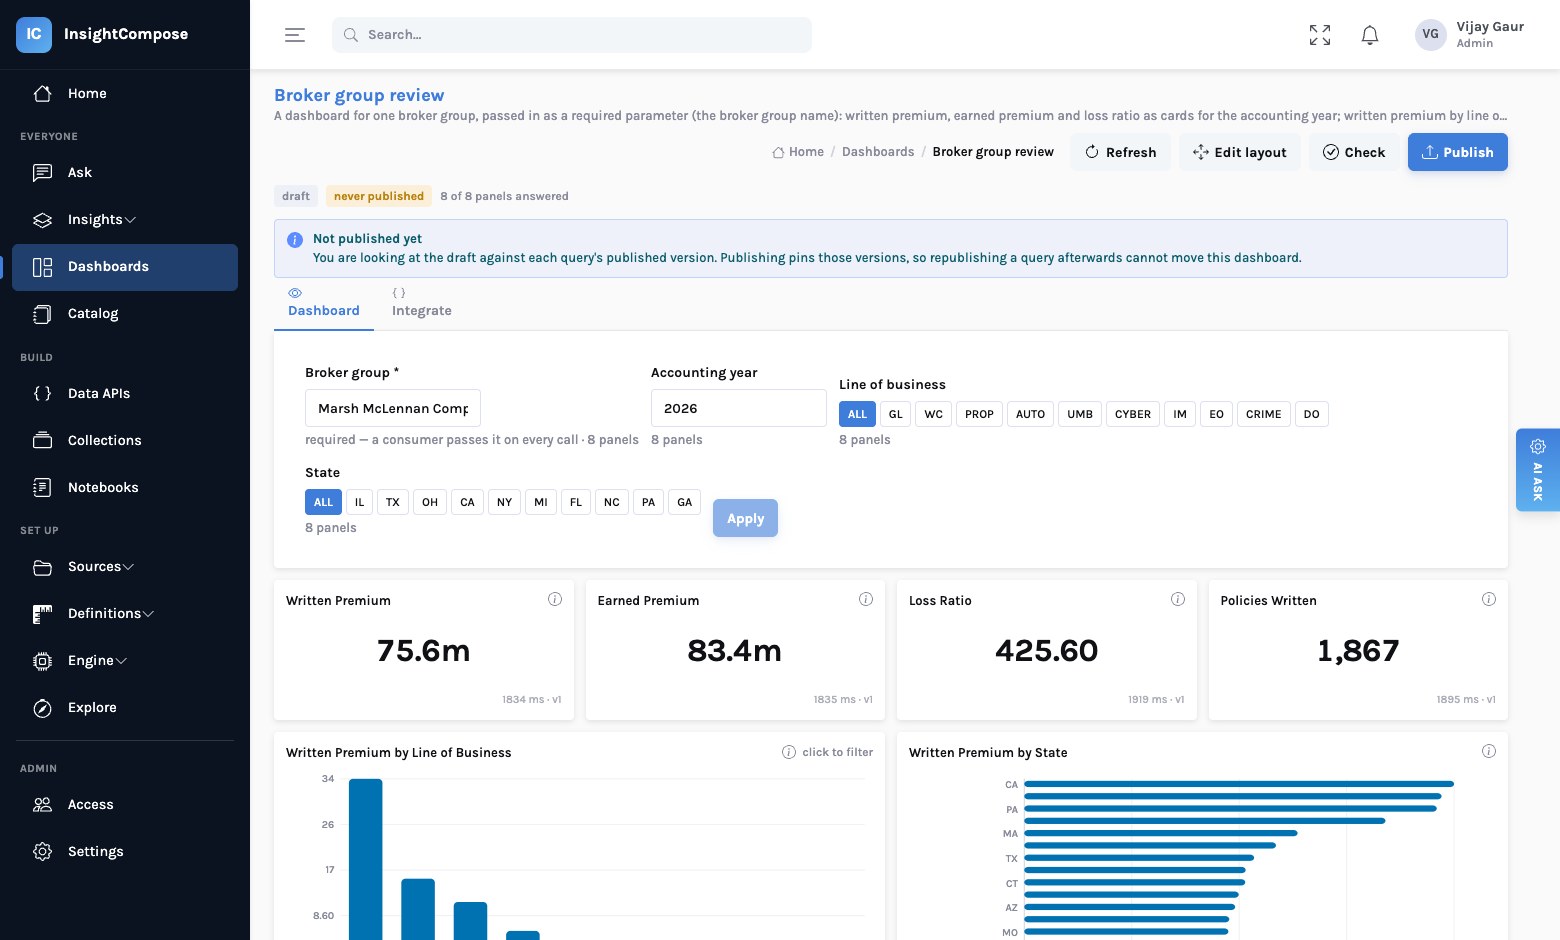This screenshot has height=940, width=1560.
Task: Click the InsightCompose IC logo
Action: click(34, 34)
